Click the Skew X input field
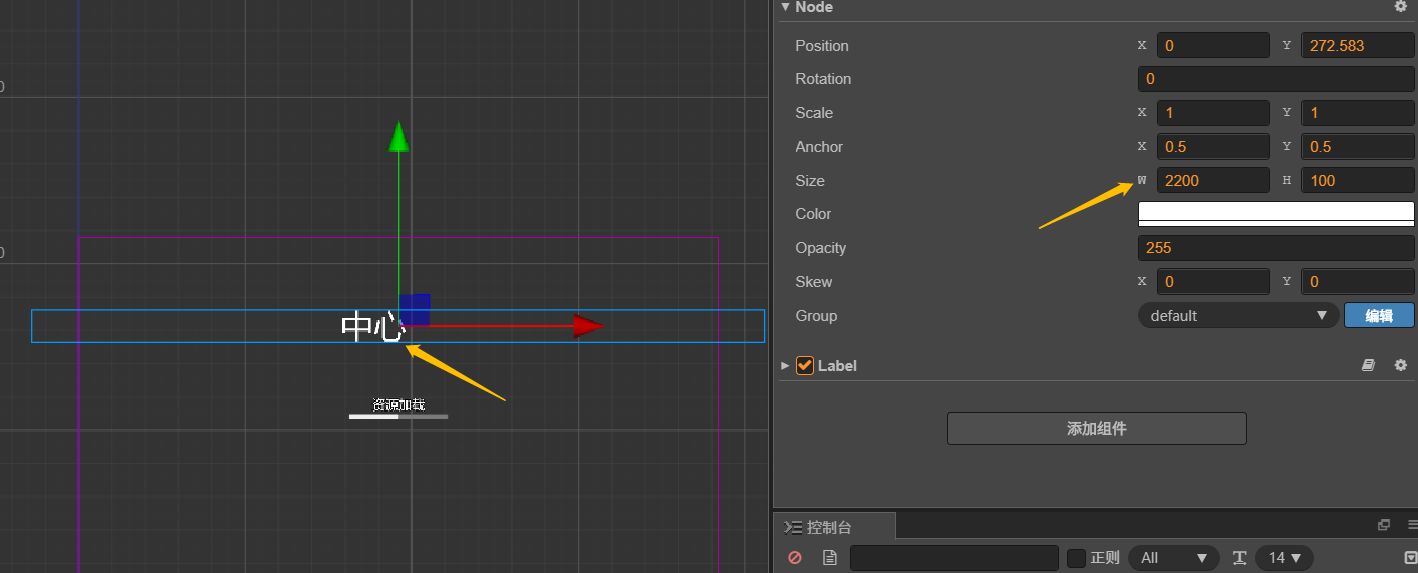Screen dimensions: 1418x573 [x=1213, y=282]
